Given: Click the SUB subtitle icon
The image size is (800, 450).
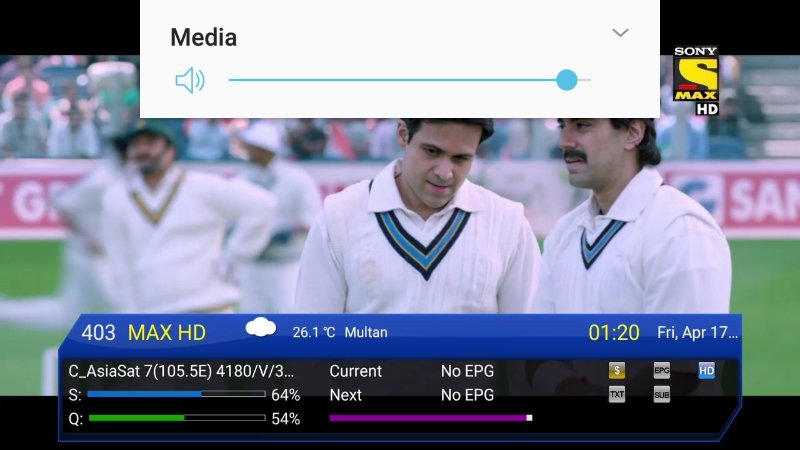Looking at the screenshot, I should tap(661, 394).
